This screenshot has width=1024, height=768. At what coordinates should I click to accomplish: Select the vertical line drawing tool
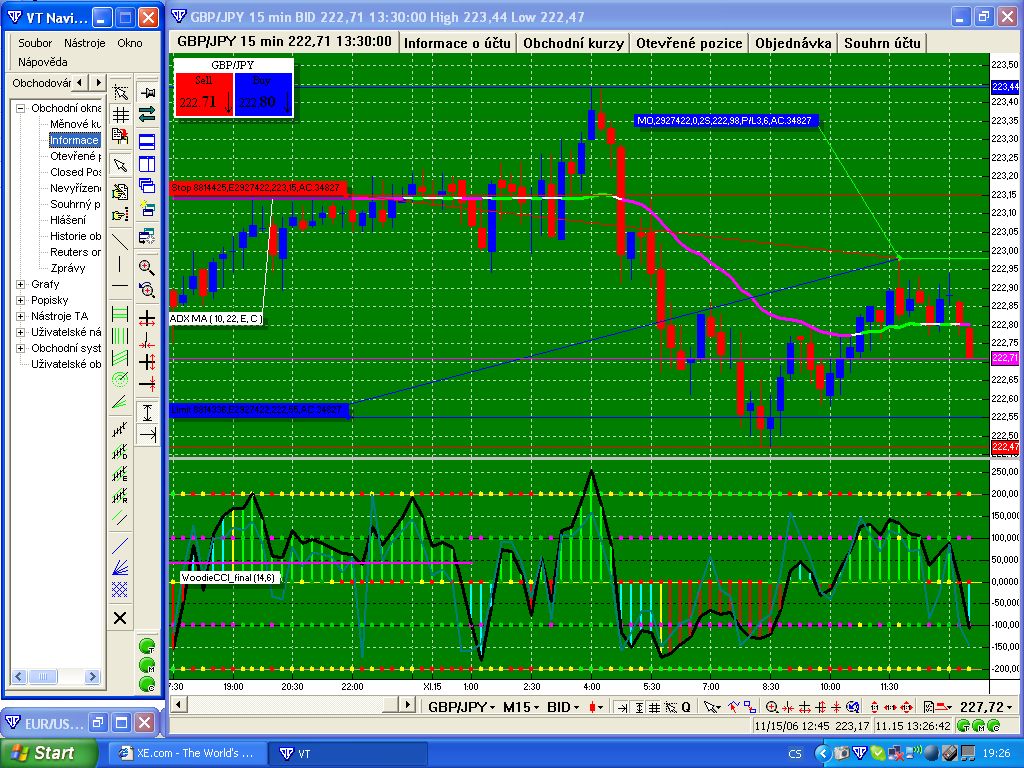(x=120, y=264)
